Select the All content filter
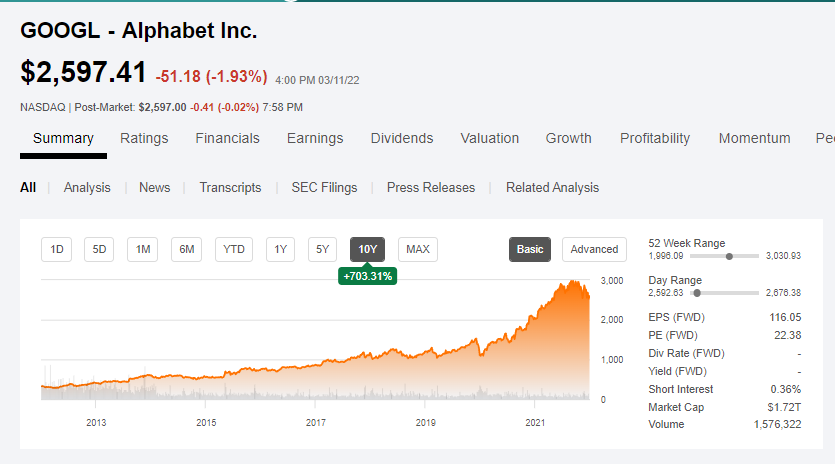Screen dimensions: 835x464 [x=28, y=188]
